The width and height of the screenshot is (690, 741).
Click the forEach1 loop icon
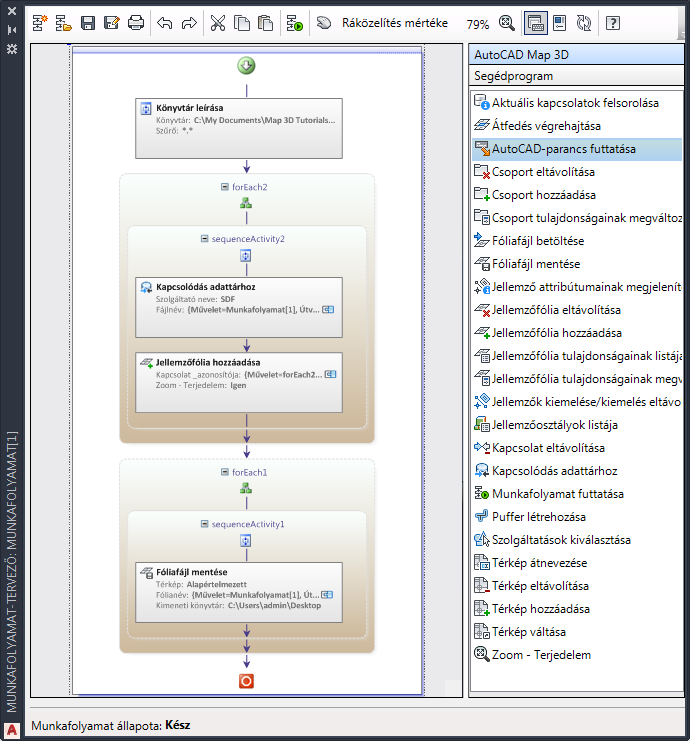246,488
